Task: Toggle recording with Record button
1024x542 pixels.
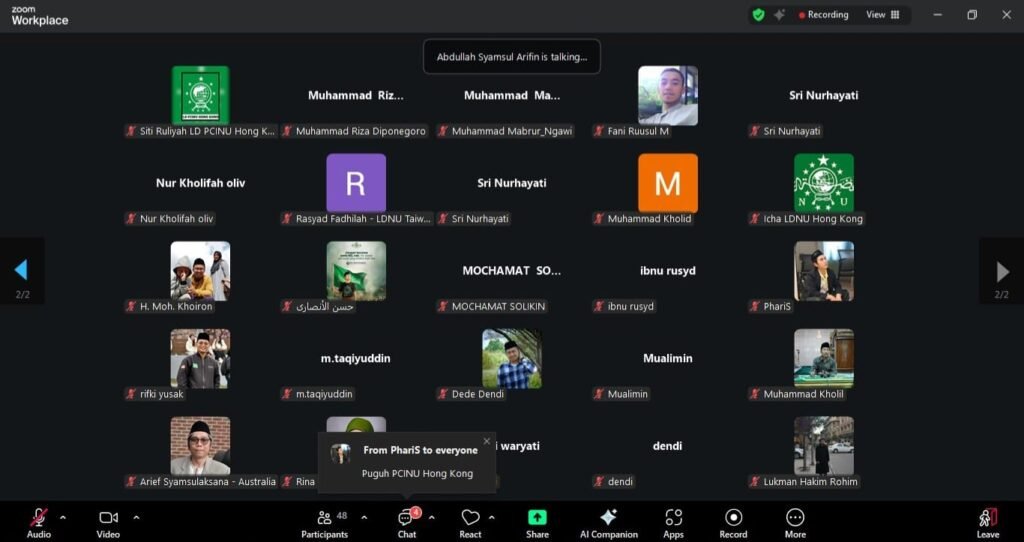Action: [x=733, y=518]
